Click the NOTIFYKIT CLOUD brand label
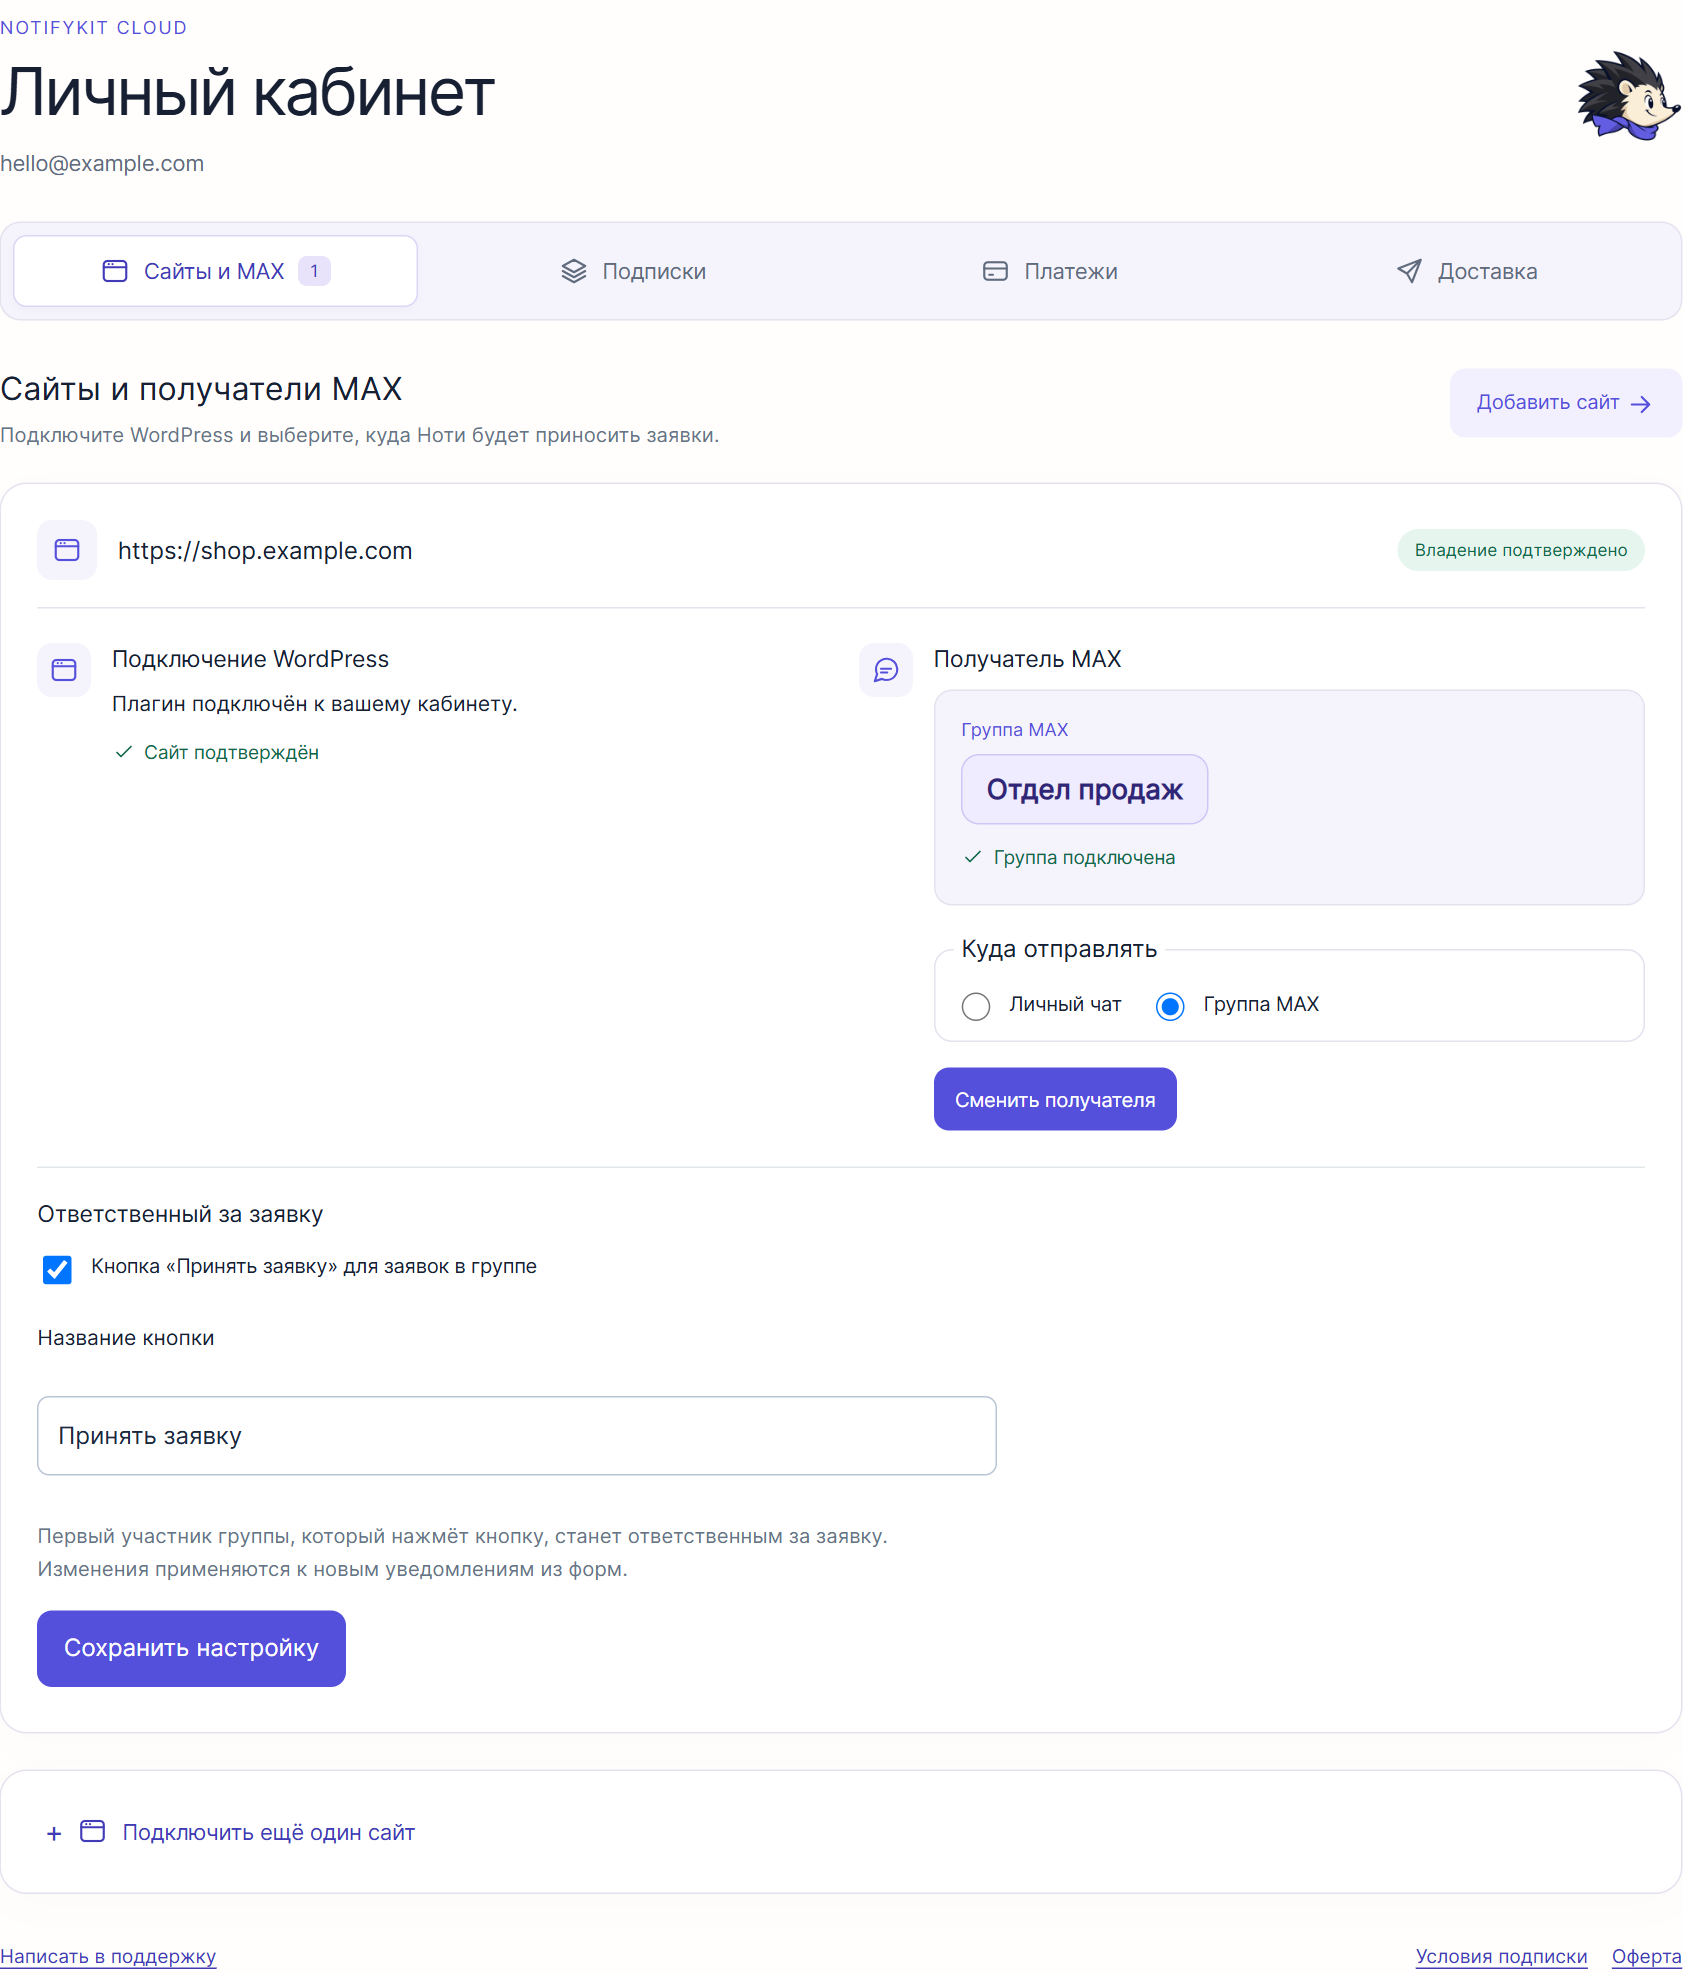Image resolution: width=1683 pixels, height=1973 pixels. click(94, 28)
